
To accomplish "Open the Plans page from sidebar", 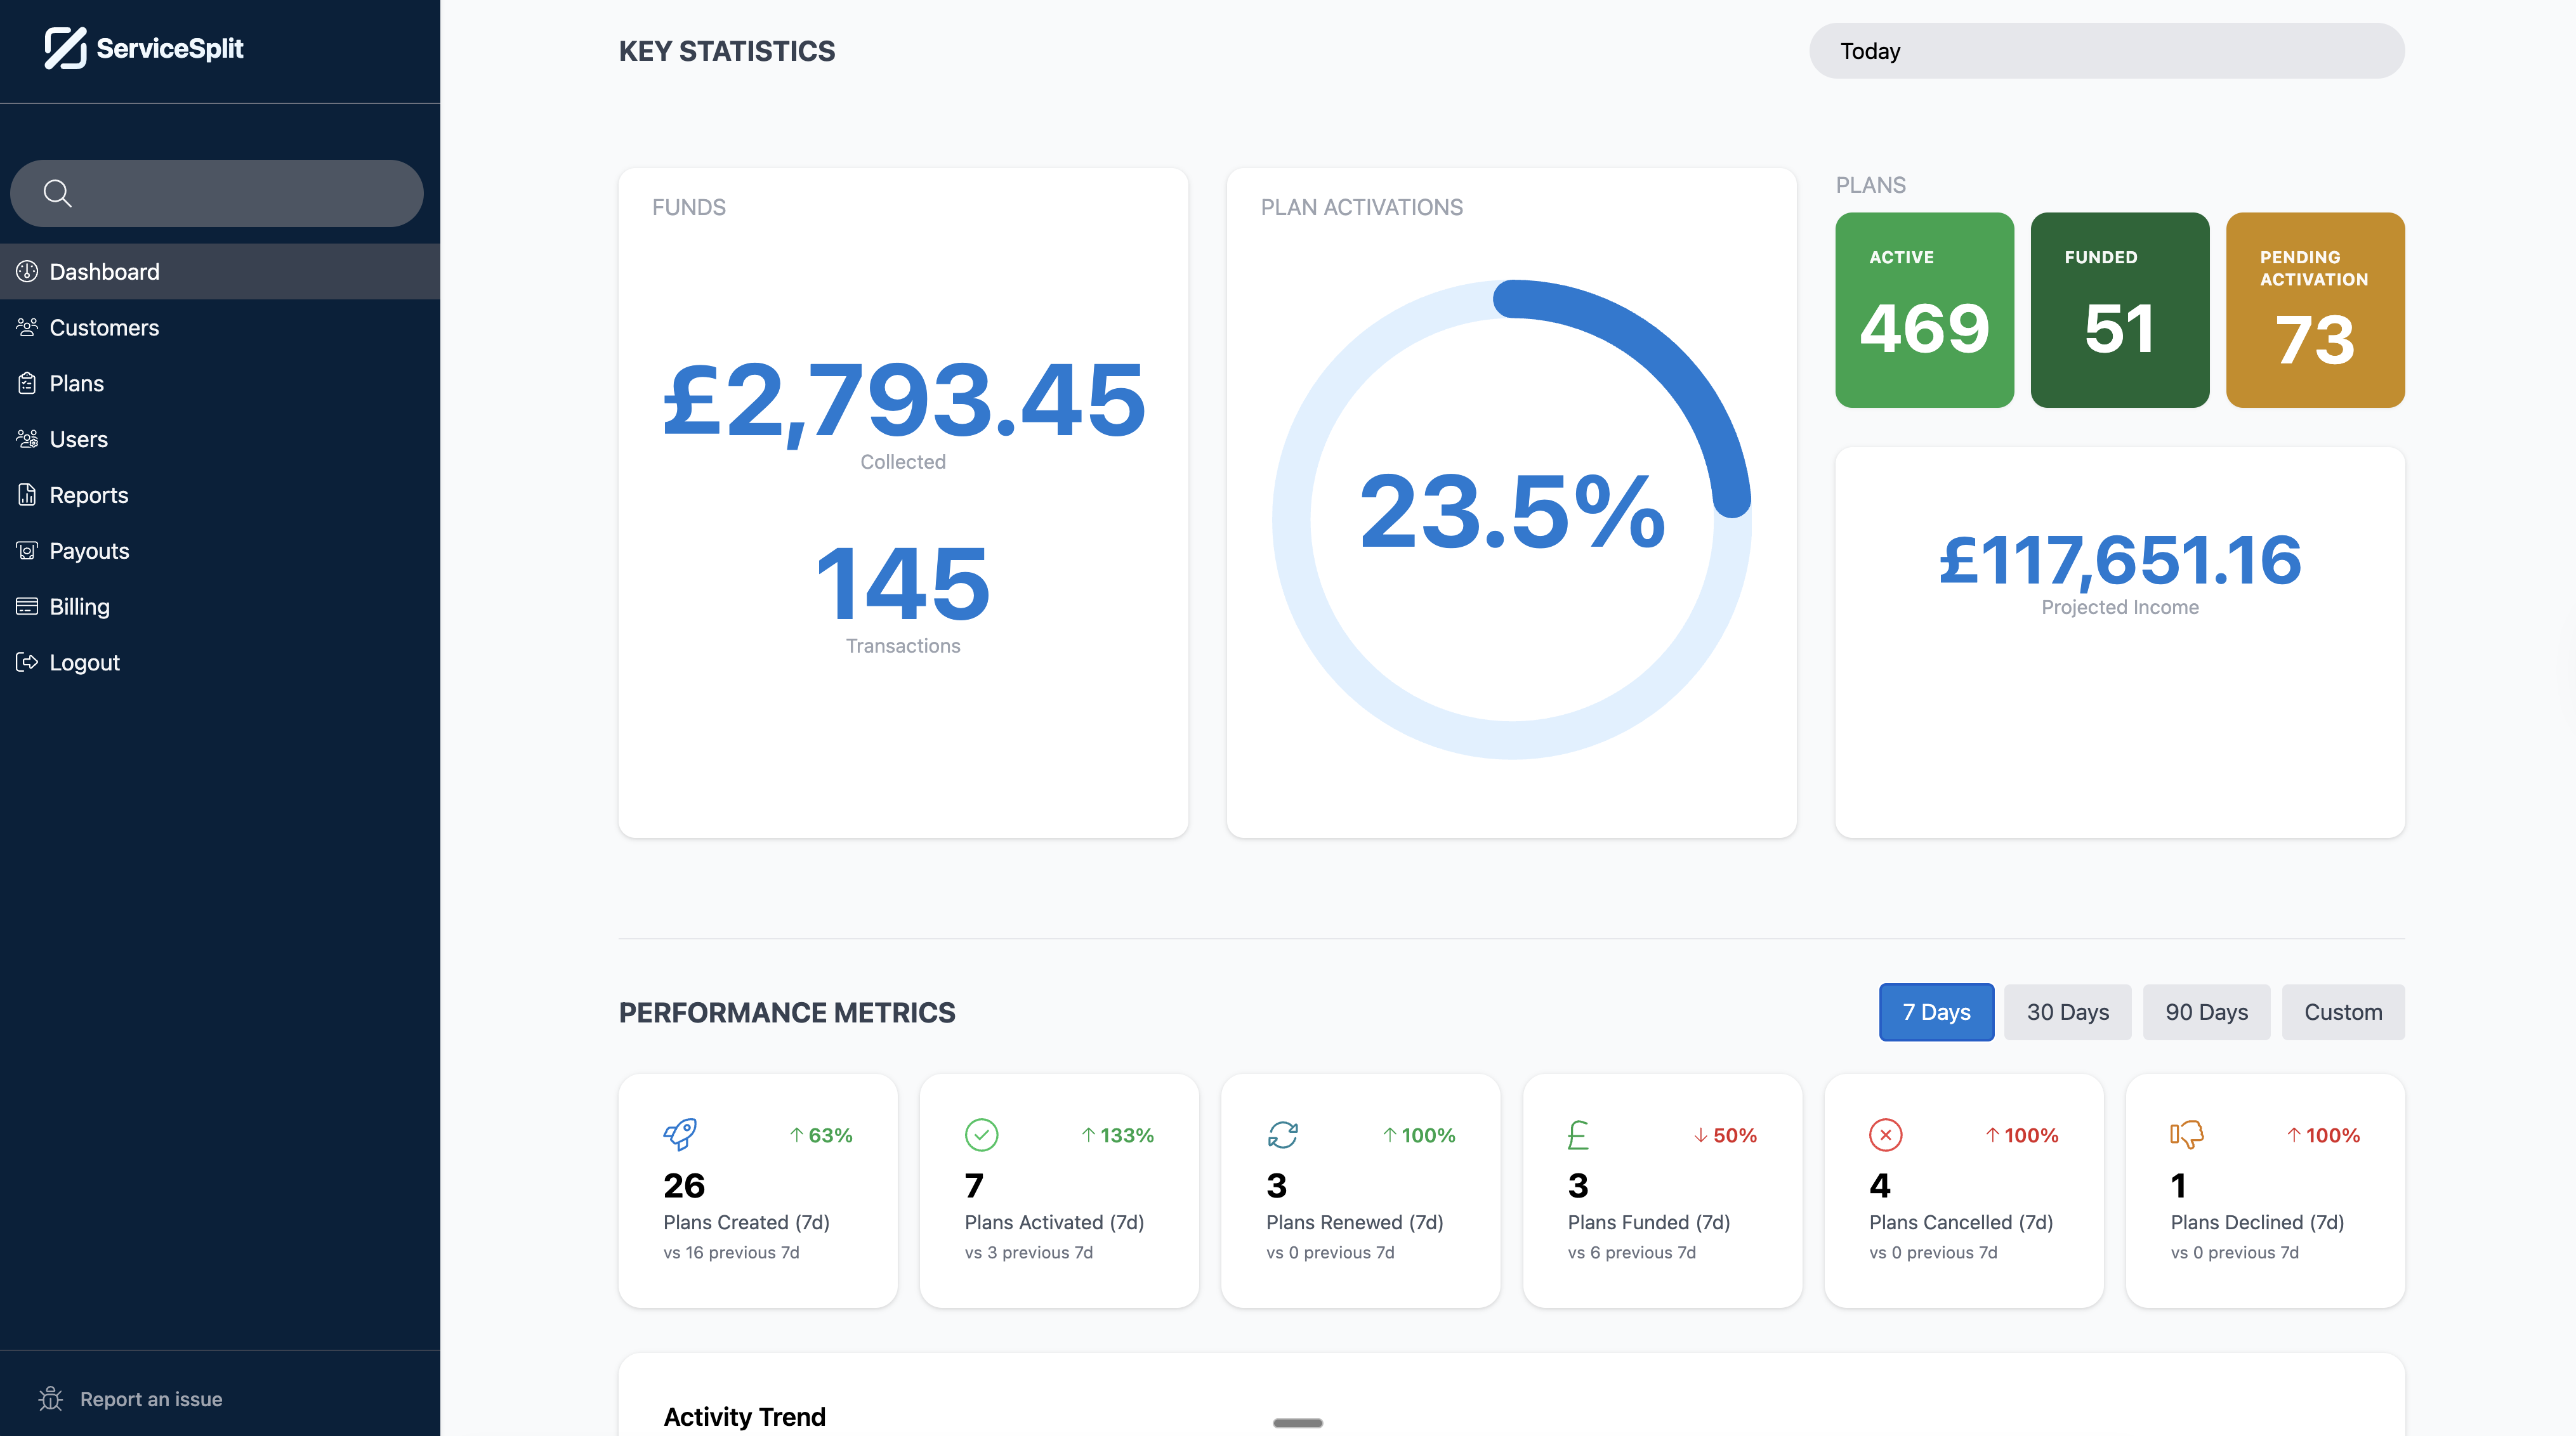I will (76, 383).
